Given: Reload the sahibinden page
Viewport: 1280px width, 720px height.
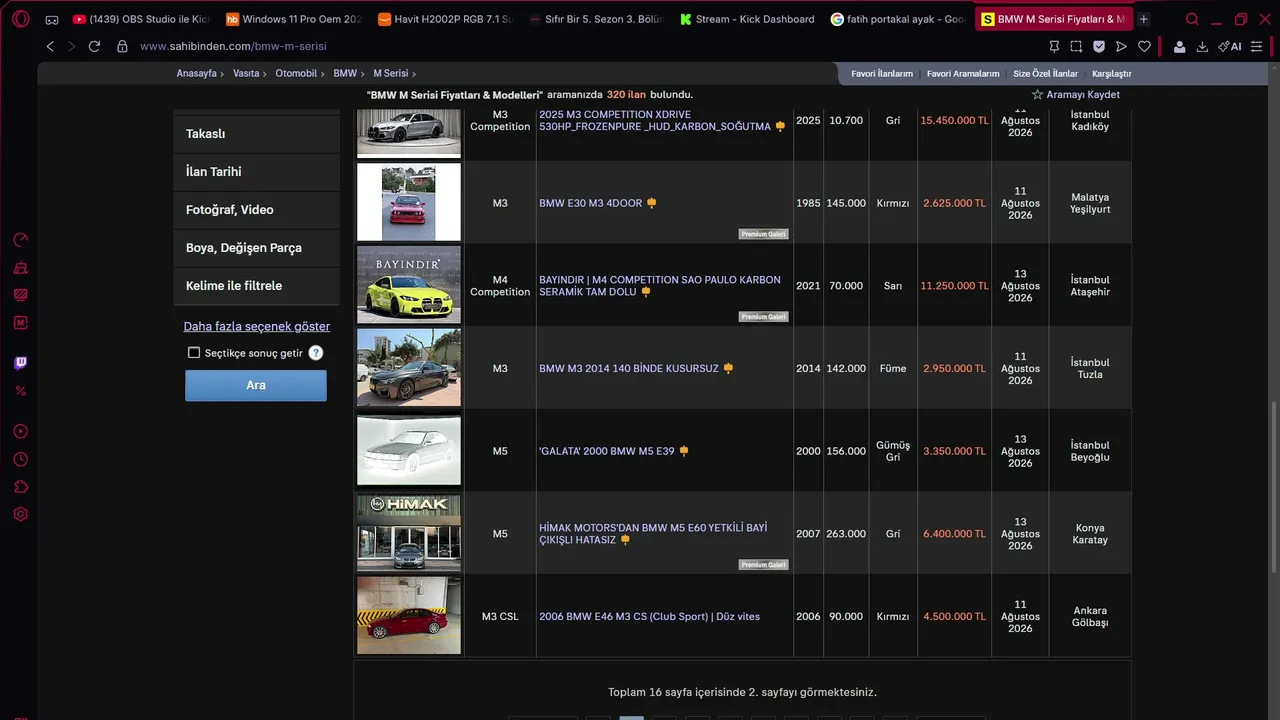Looking at the screenshot, I should pos(94,46).
